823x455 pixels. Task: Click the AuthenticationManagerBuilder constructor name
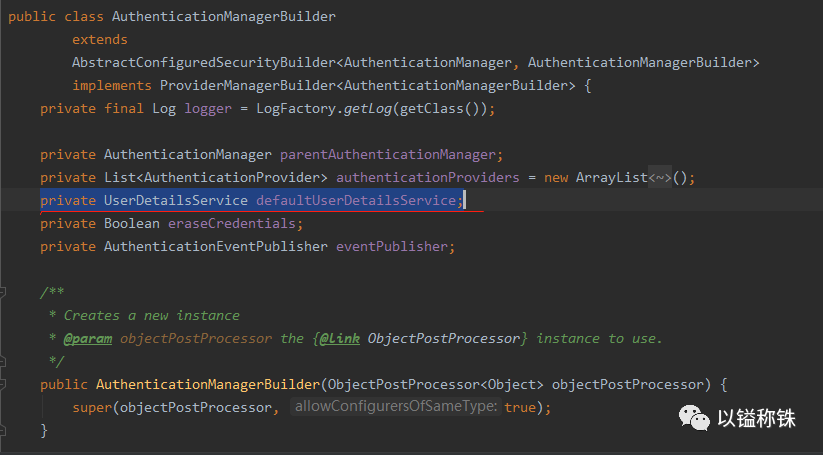(208, 385)
